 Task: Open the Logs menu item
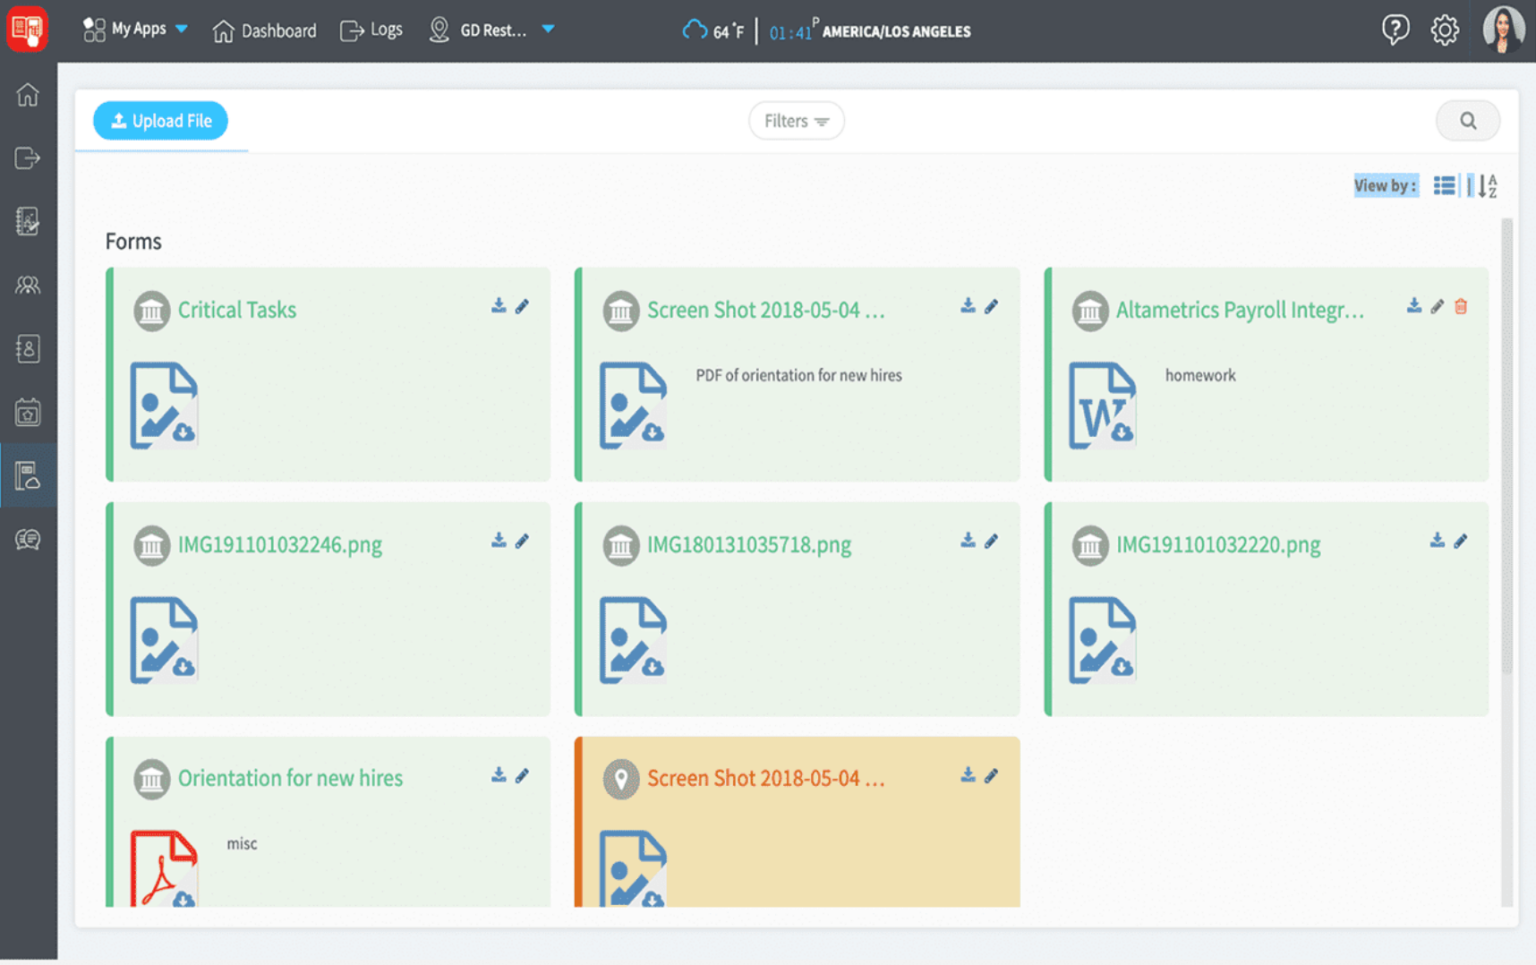(371, 29)
